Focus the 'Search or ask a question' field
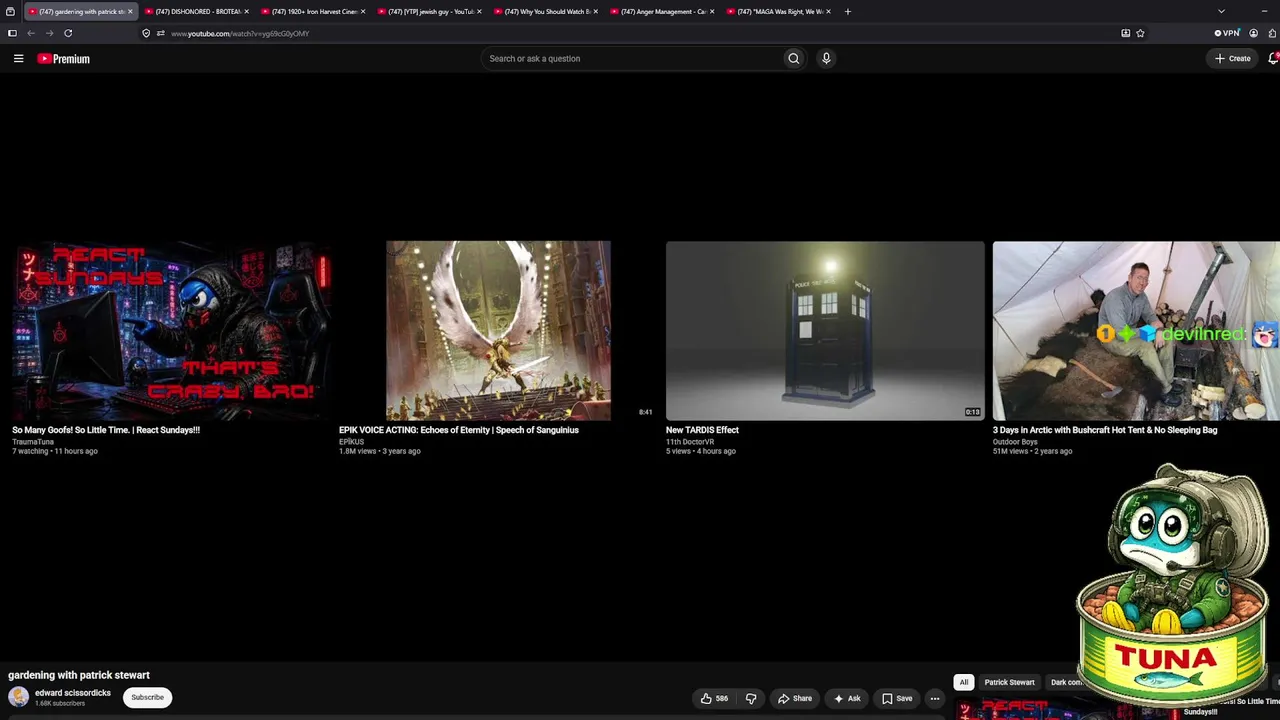This screenshot has height=720, width=1280. pyautogui.click(x=631, y=58)
